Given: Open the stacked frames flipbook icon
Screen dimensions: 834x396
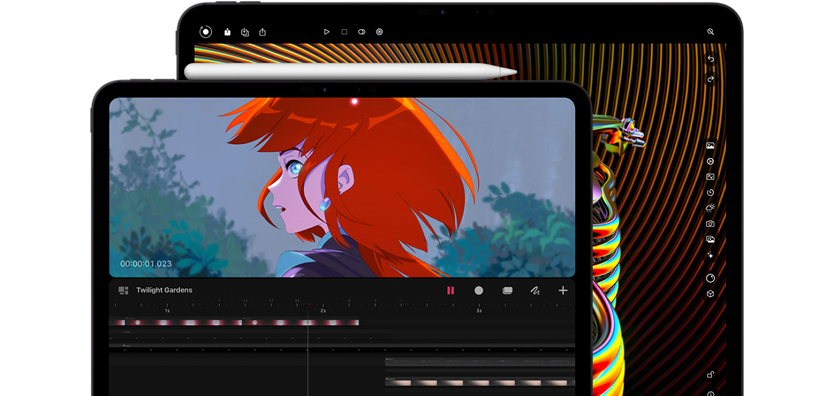Looking at the screenshot, I should point(507,290).
